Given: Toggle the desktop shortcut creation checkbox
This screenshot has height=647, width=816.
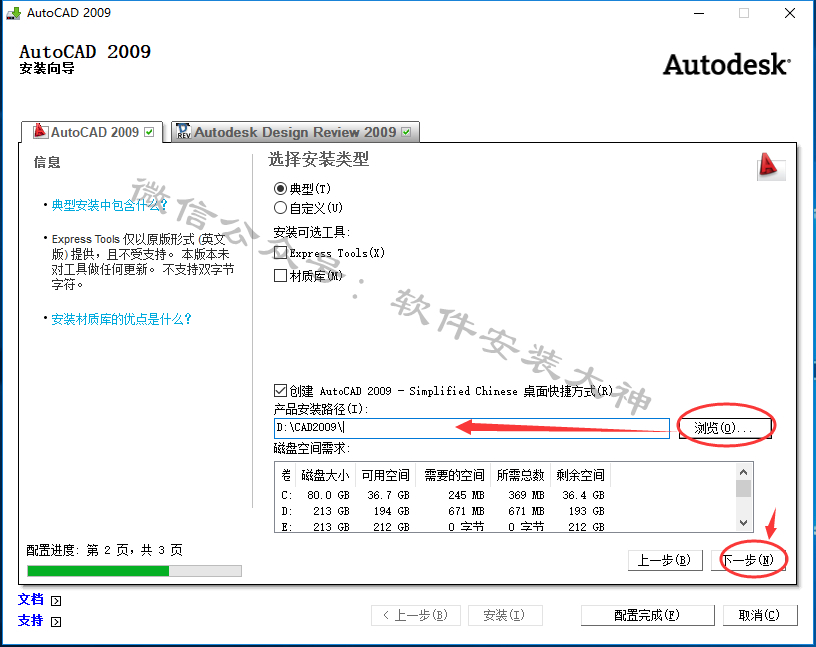Looking at the screenshot, I should pyautogui.click(x=280, y=390).
